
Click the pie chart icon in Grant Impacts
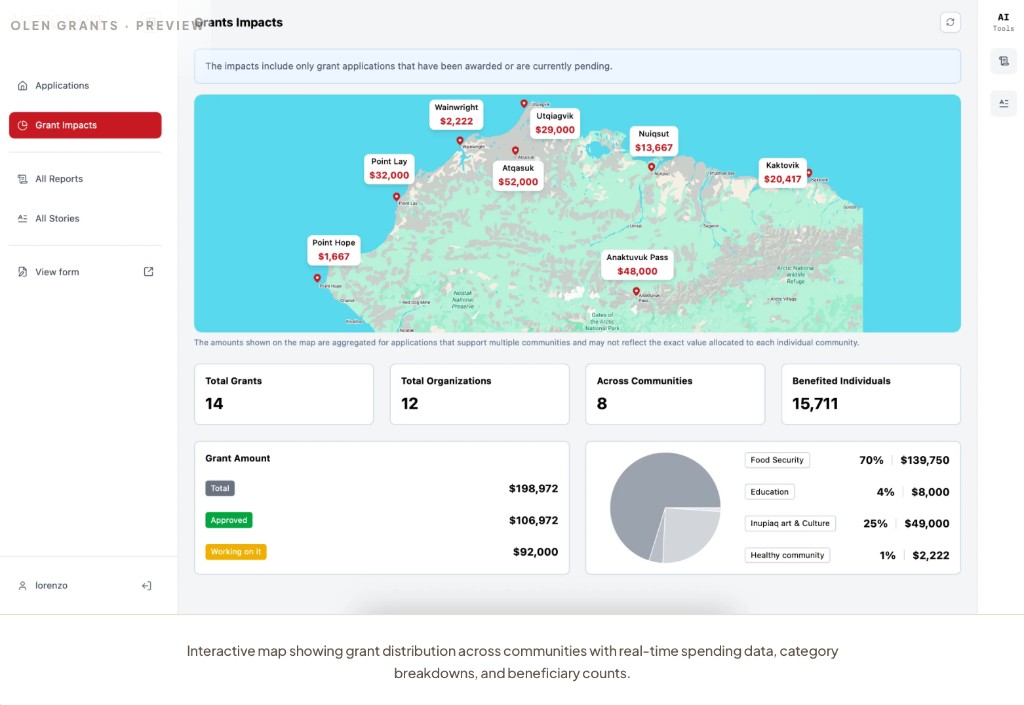point(23,125)
